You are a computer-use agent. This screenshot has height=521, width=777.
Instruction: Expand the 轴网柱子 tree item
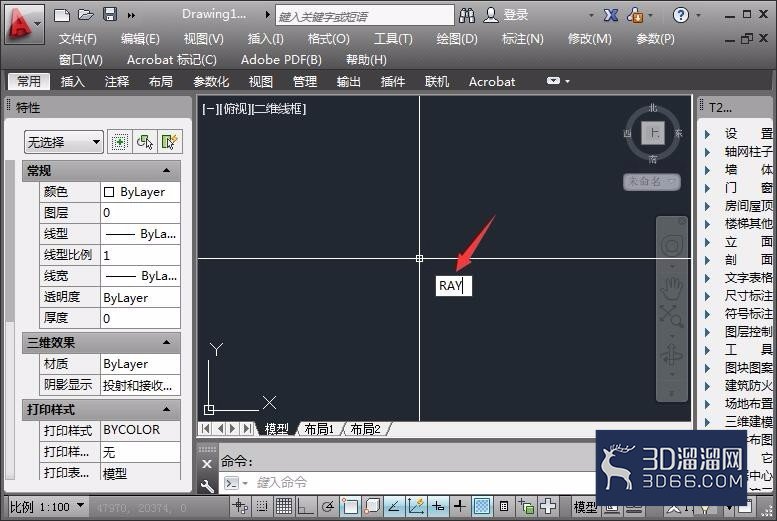[707, 152]
